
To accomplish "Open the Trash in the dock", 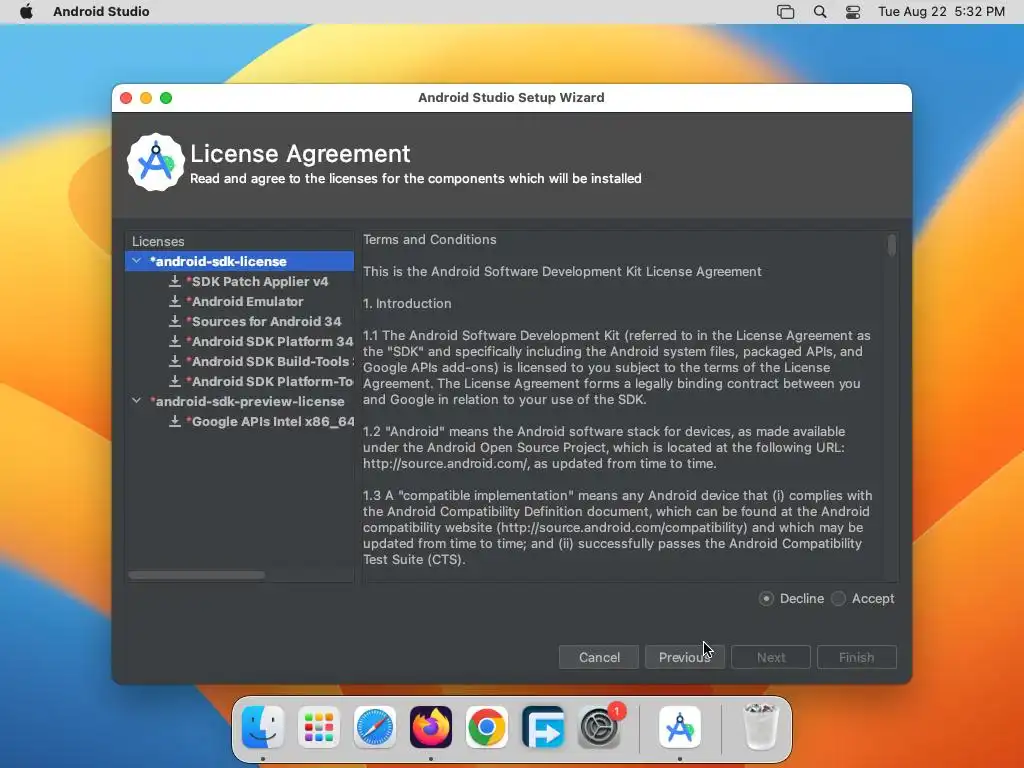I will (761, 727).
